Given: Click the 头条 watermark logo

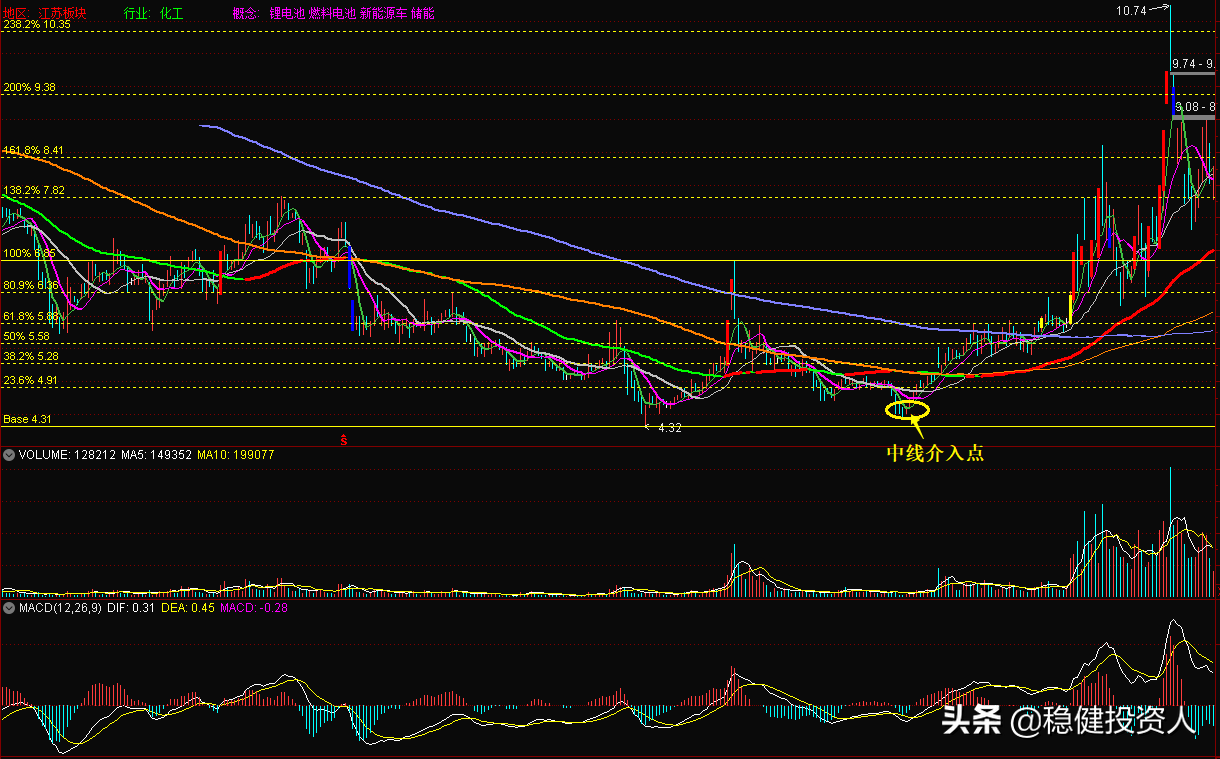Looking at the screenshot, I should [x=972, y=719].
